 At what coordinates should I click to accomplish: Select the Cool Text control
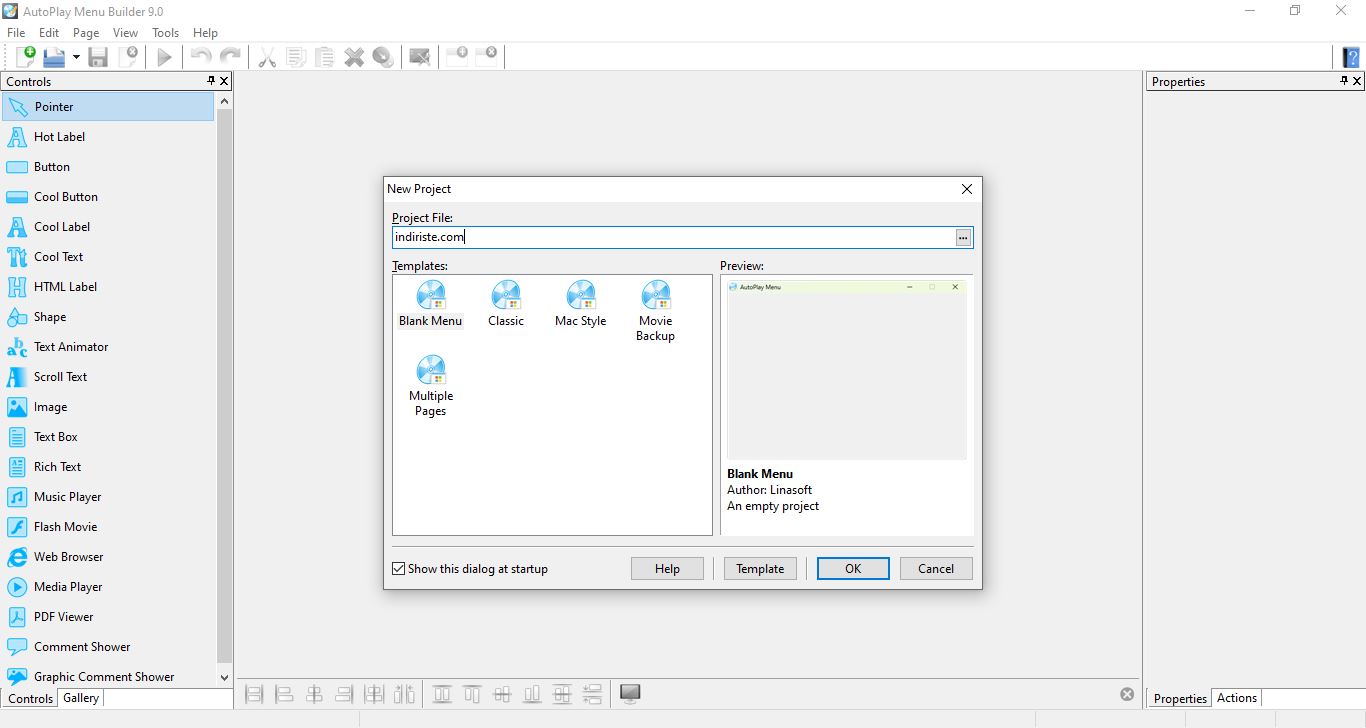click(x=108, y=257)
